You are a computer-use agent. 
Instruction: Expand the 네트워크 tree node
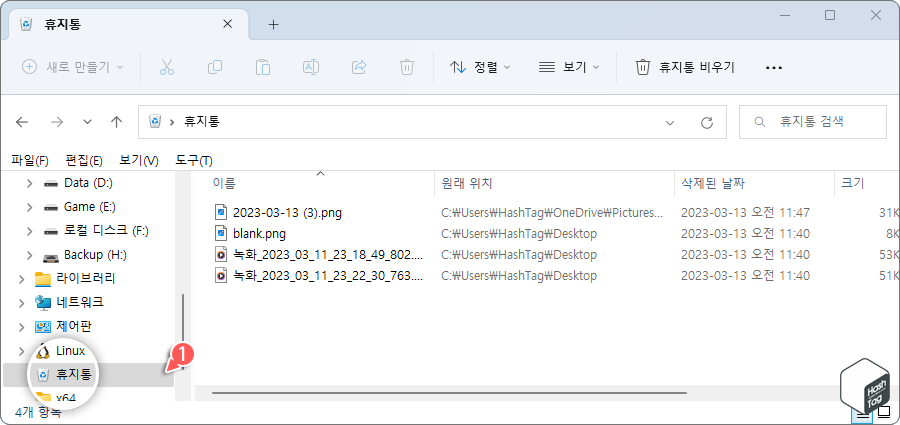click(x=21, y=303)
